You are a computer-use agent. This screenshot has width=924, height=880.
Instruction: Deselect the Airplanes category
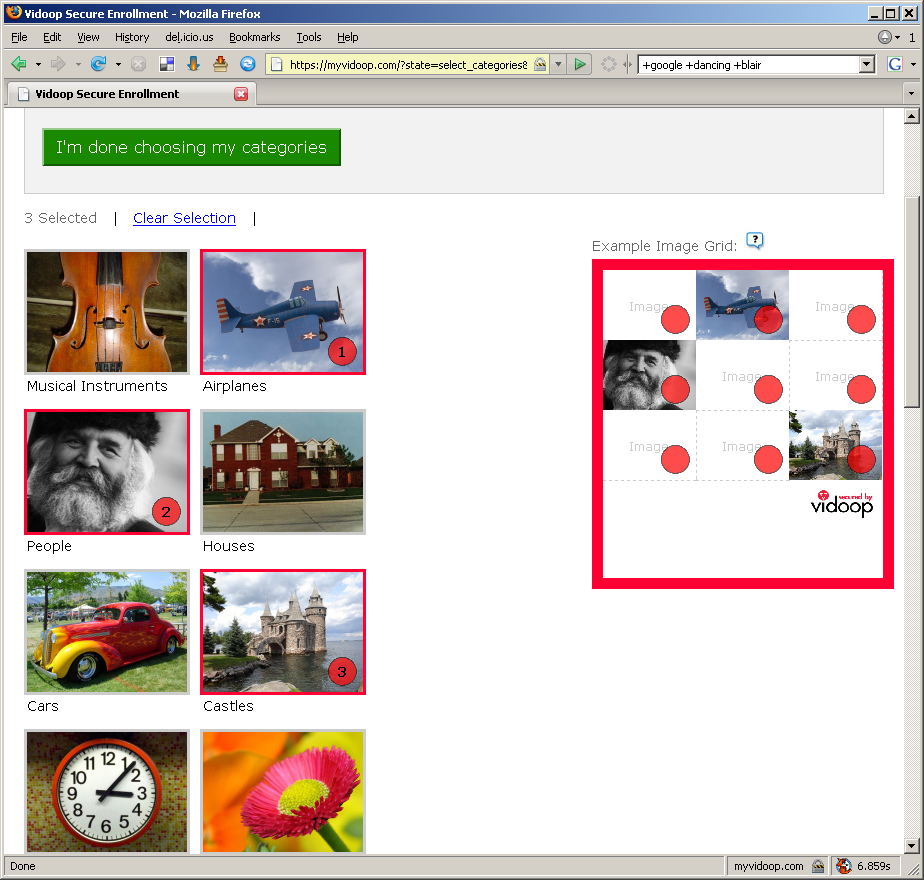[x=283, y=312]
